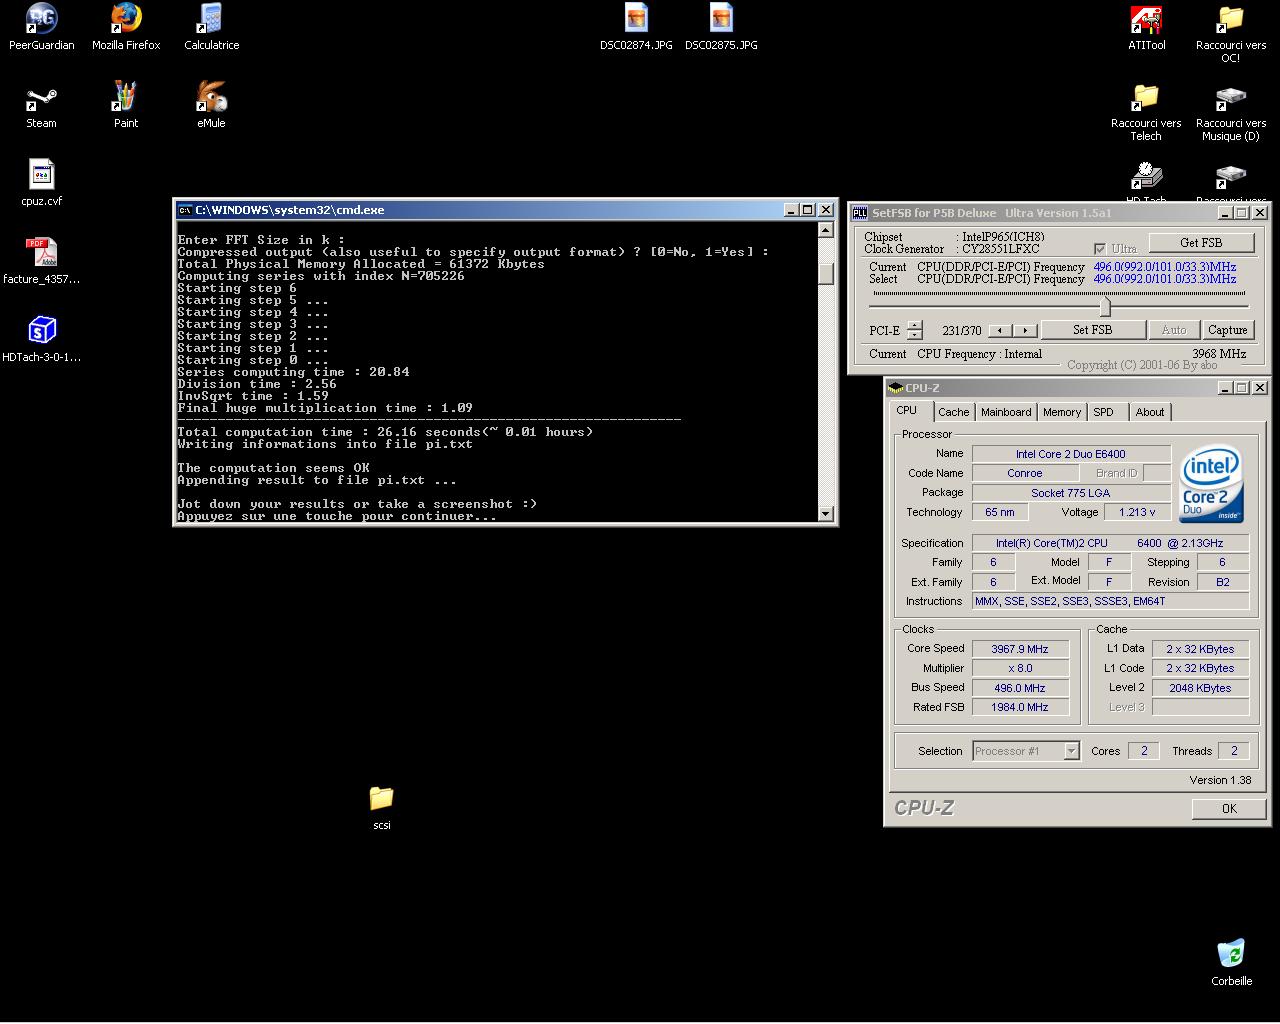Click the SetFSB title bar PLL icon

point(859,213)
